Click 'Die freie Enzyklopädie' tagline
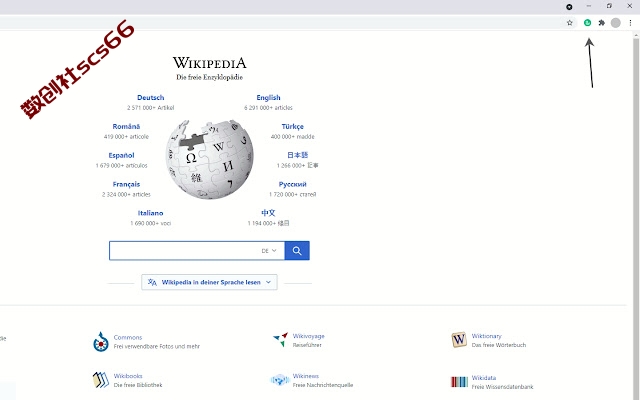640x400 pixels. (209, 77)
